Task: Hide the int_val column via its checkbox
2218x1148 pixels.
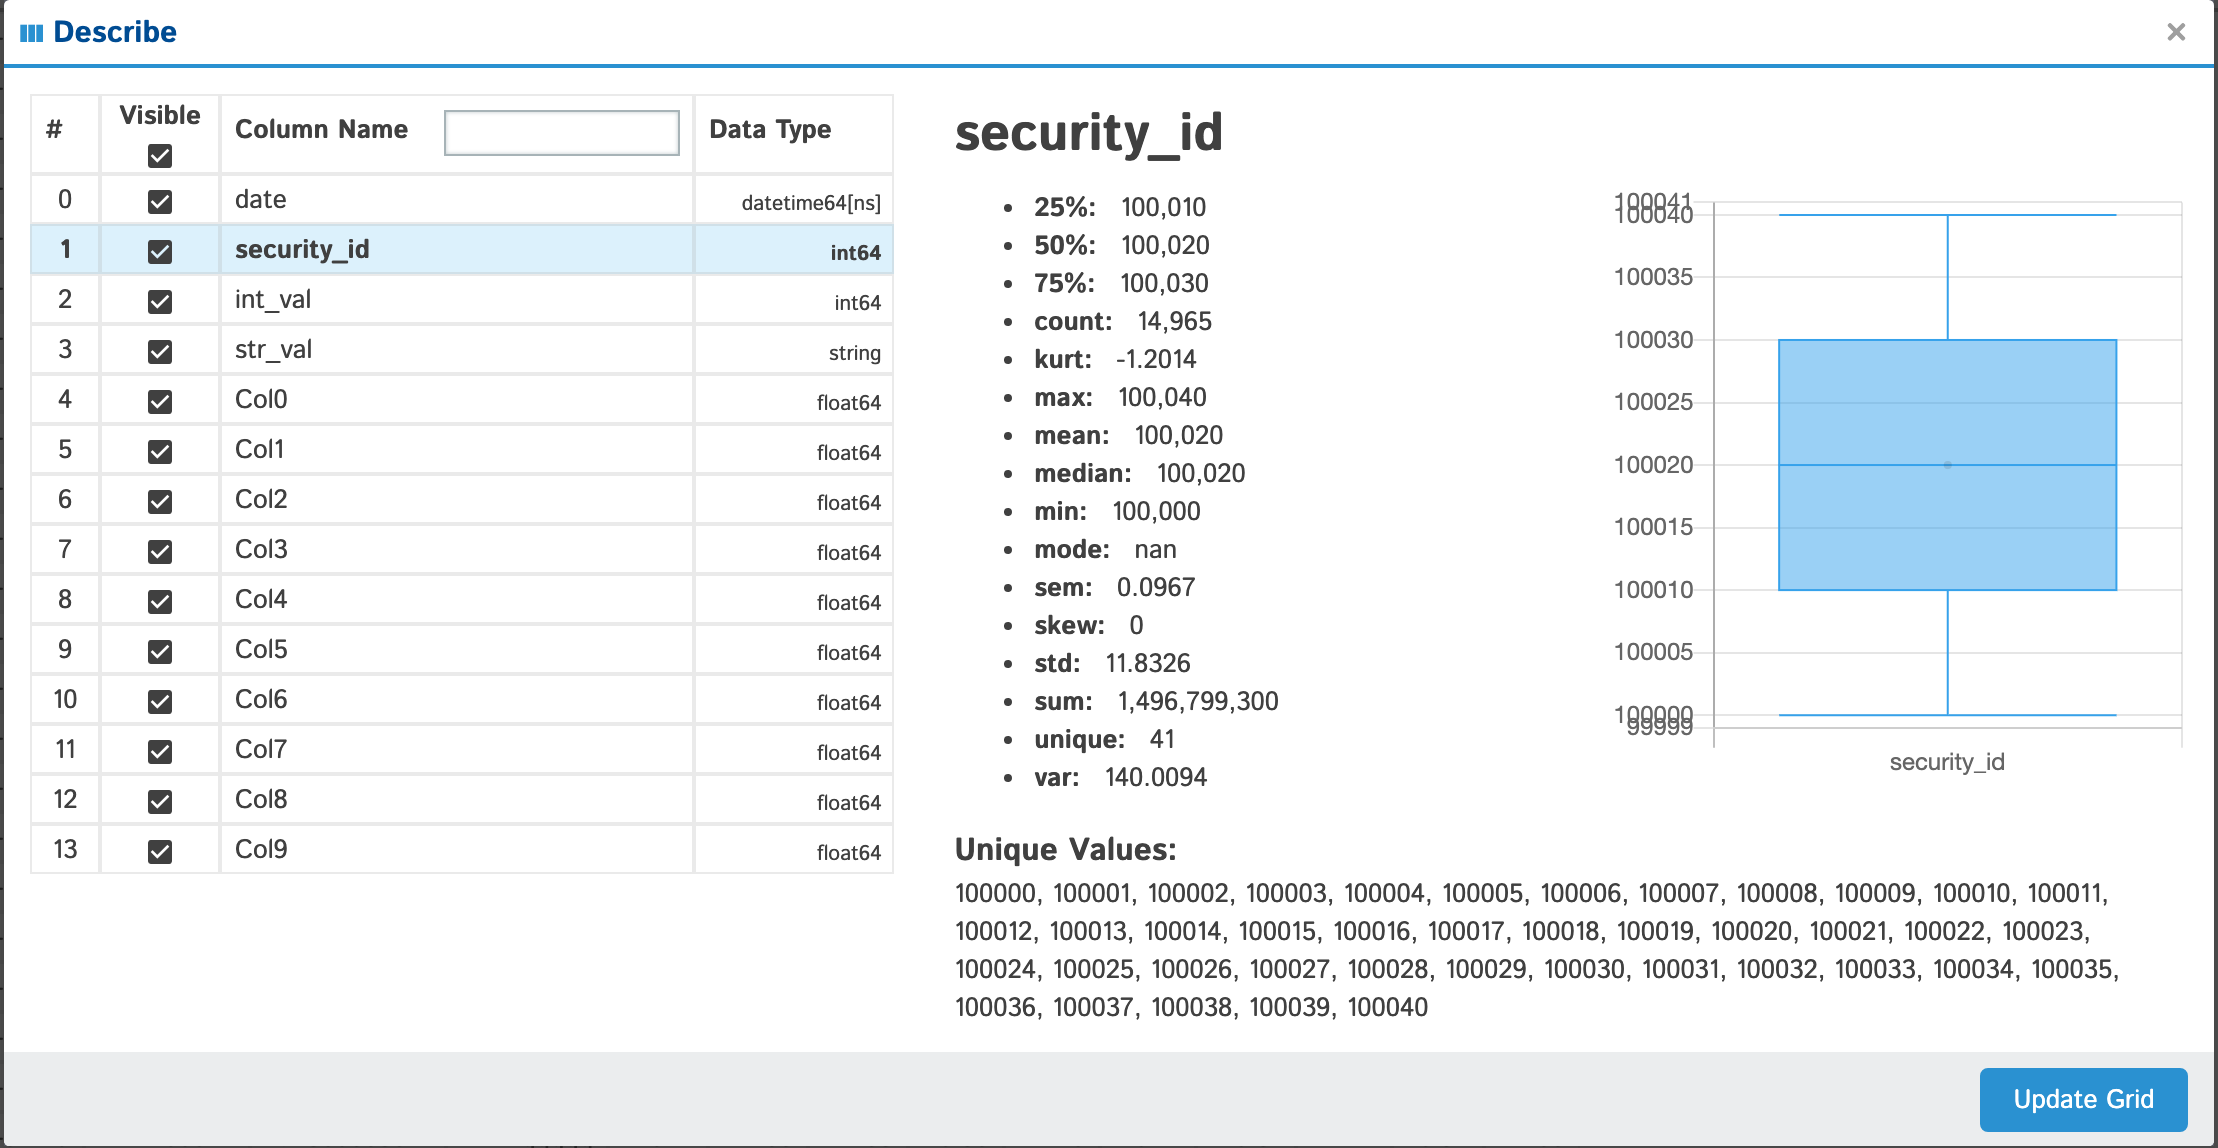Action: tap(160, 301)
